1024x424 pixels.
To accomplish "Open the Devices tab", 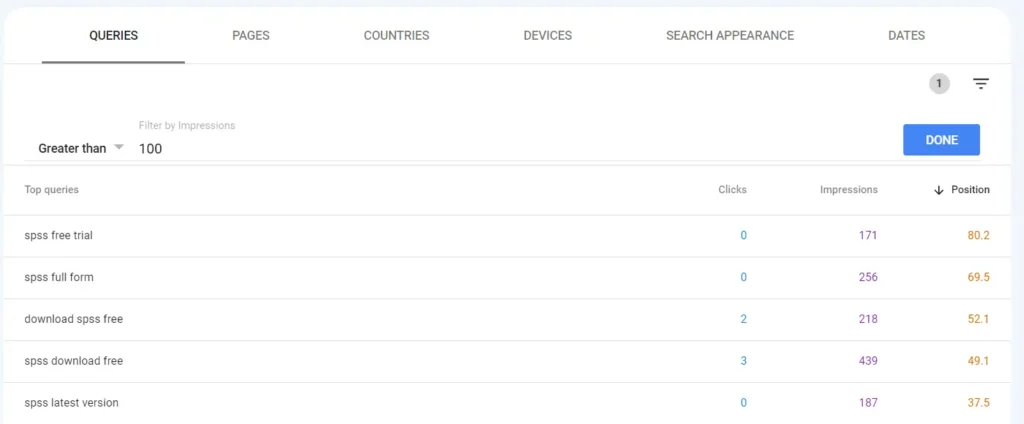I will point(547,35).
